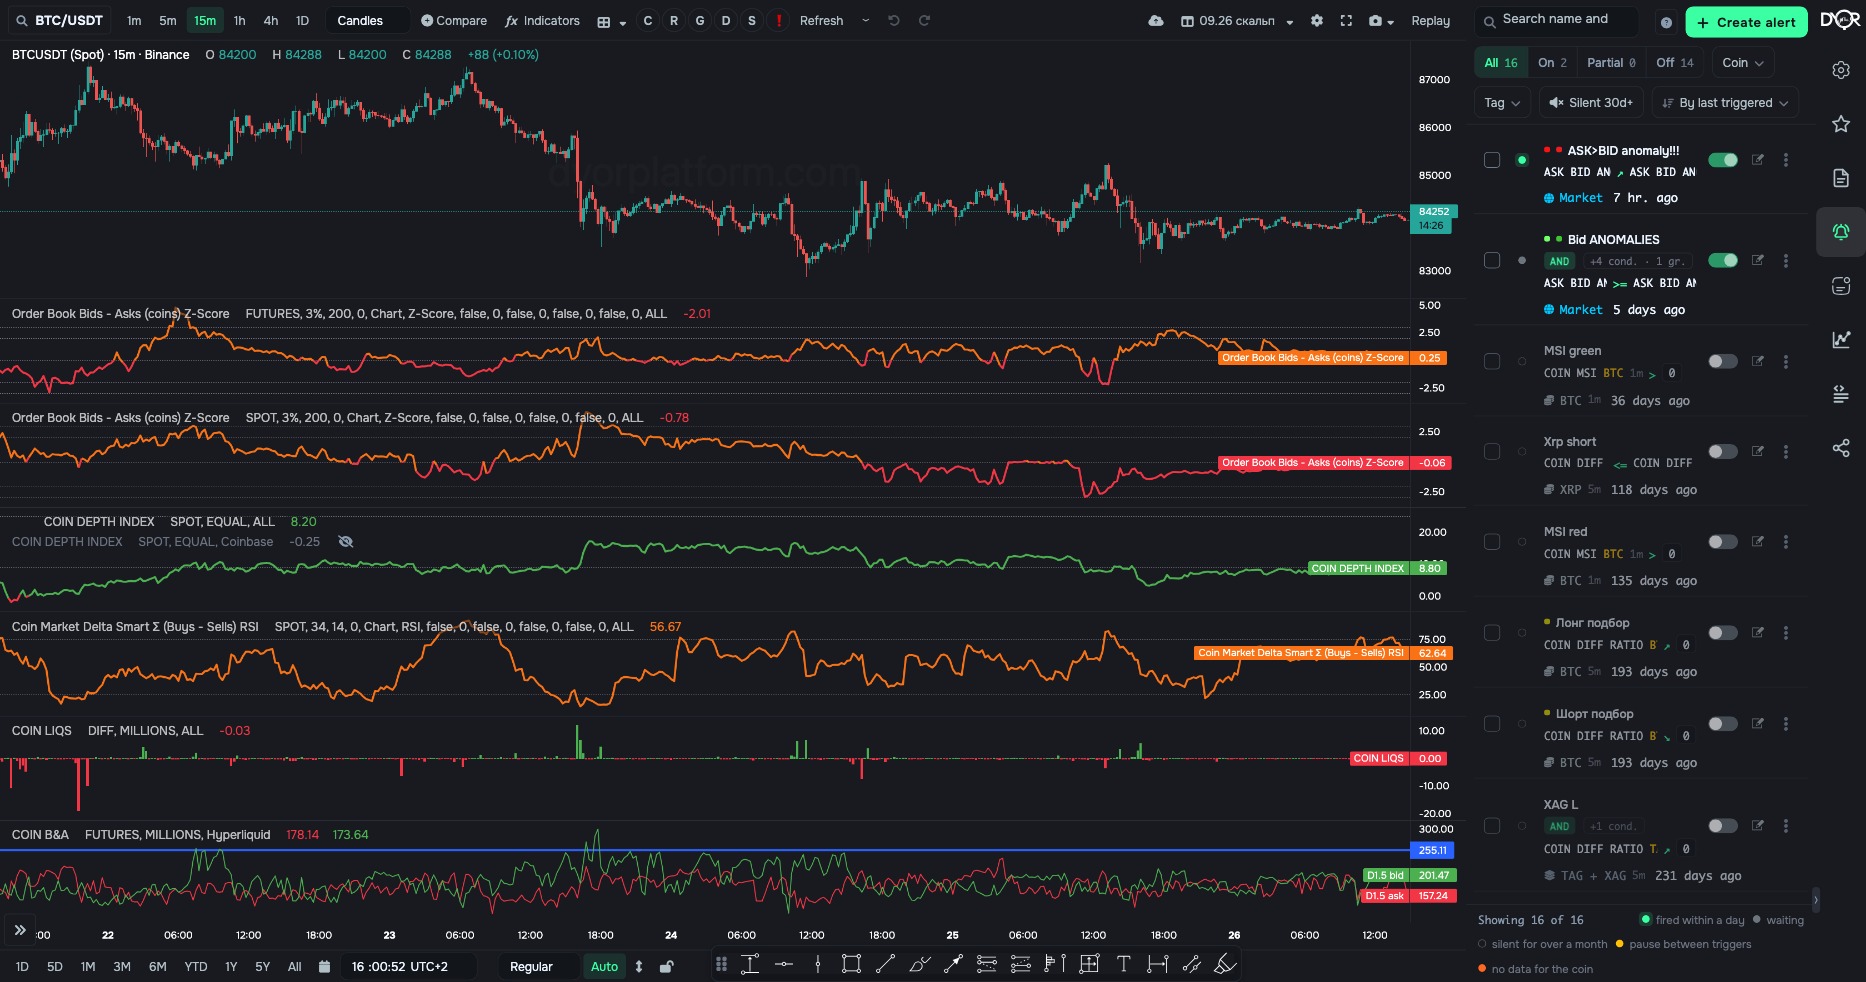This screenshot has width=1866, height=982.
Task: Switch to the Off 14 alerts tab
Action: [x=1675, y=63]
